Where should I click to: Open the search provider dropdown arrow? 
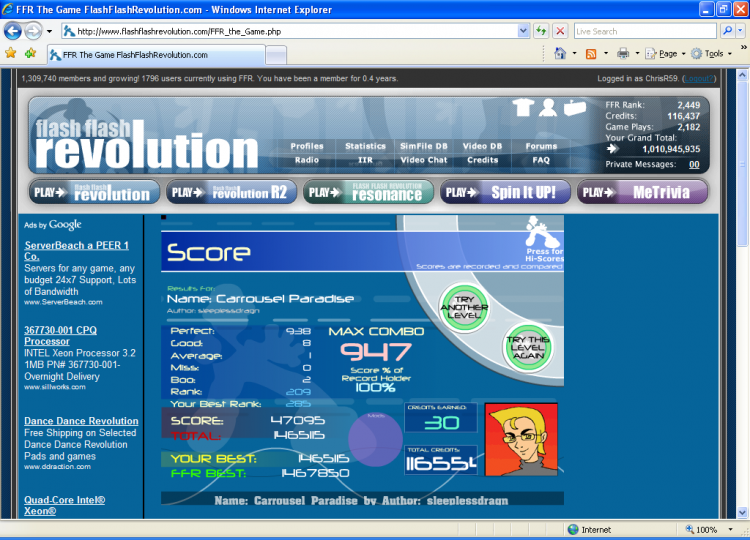coord(740,32)
